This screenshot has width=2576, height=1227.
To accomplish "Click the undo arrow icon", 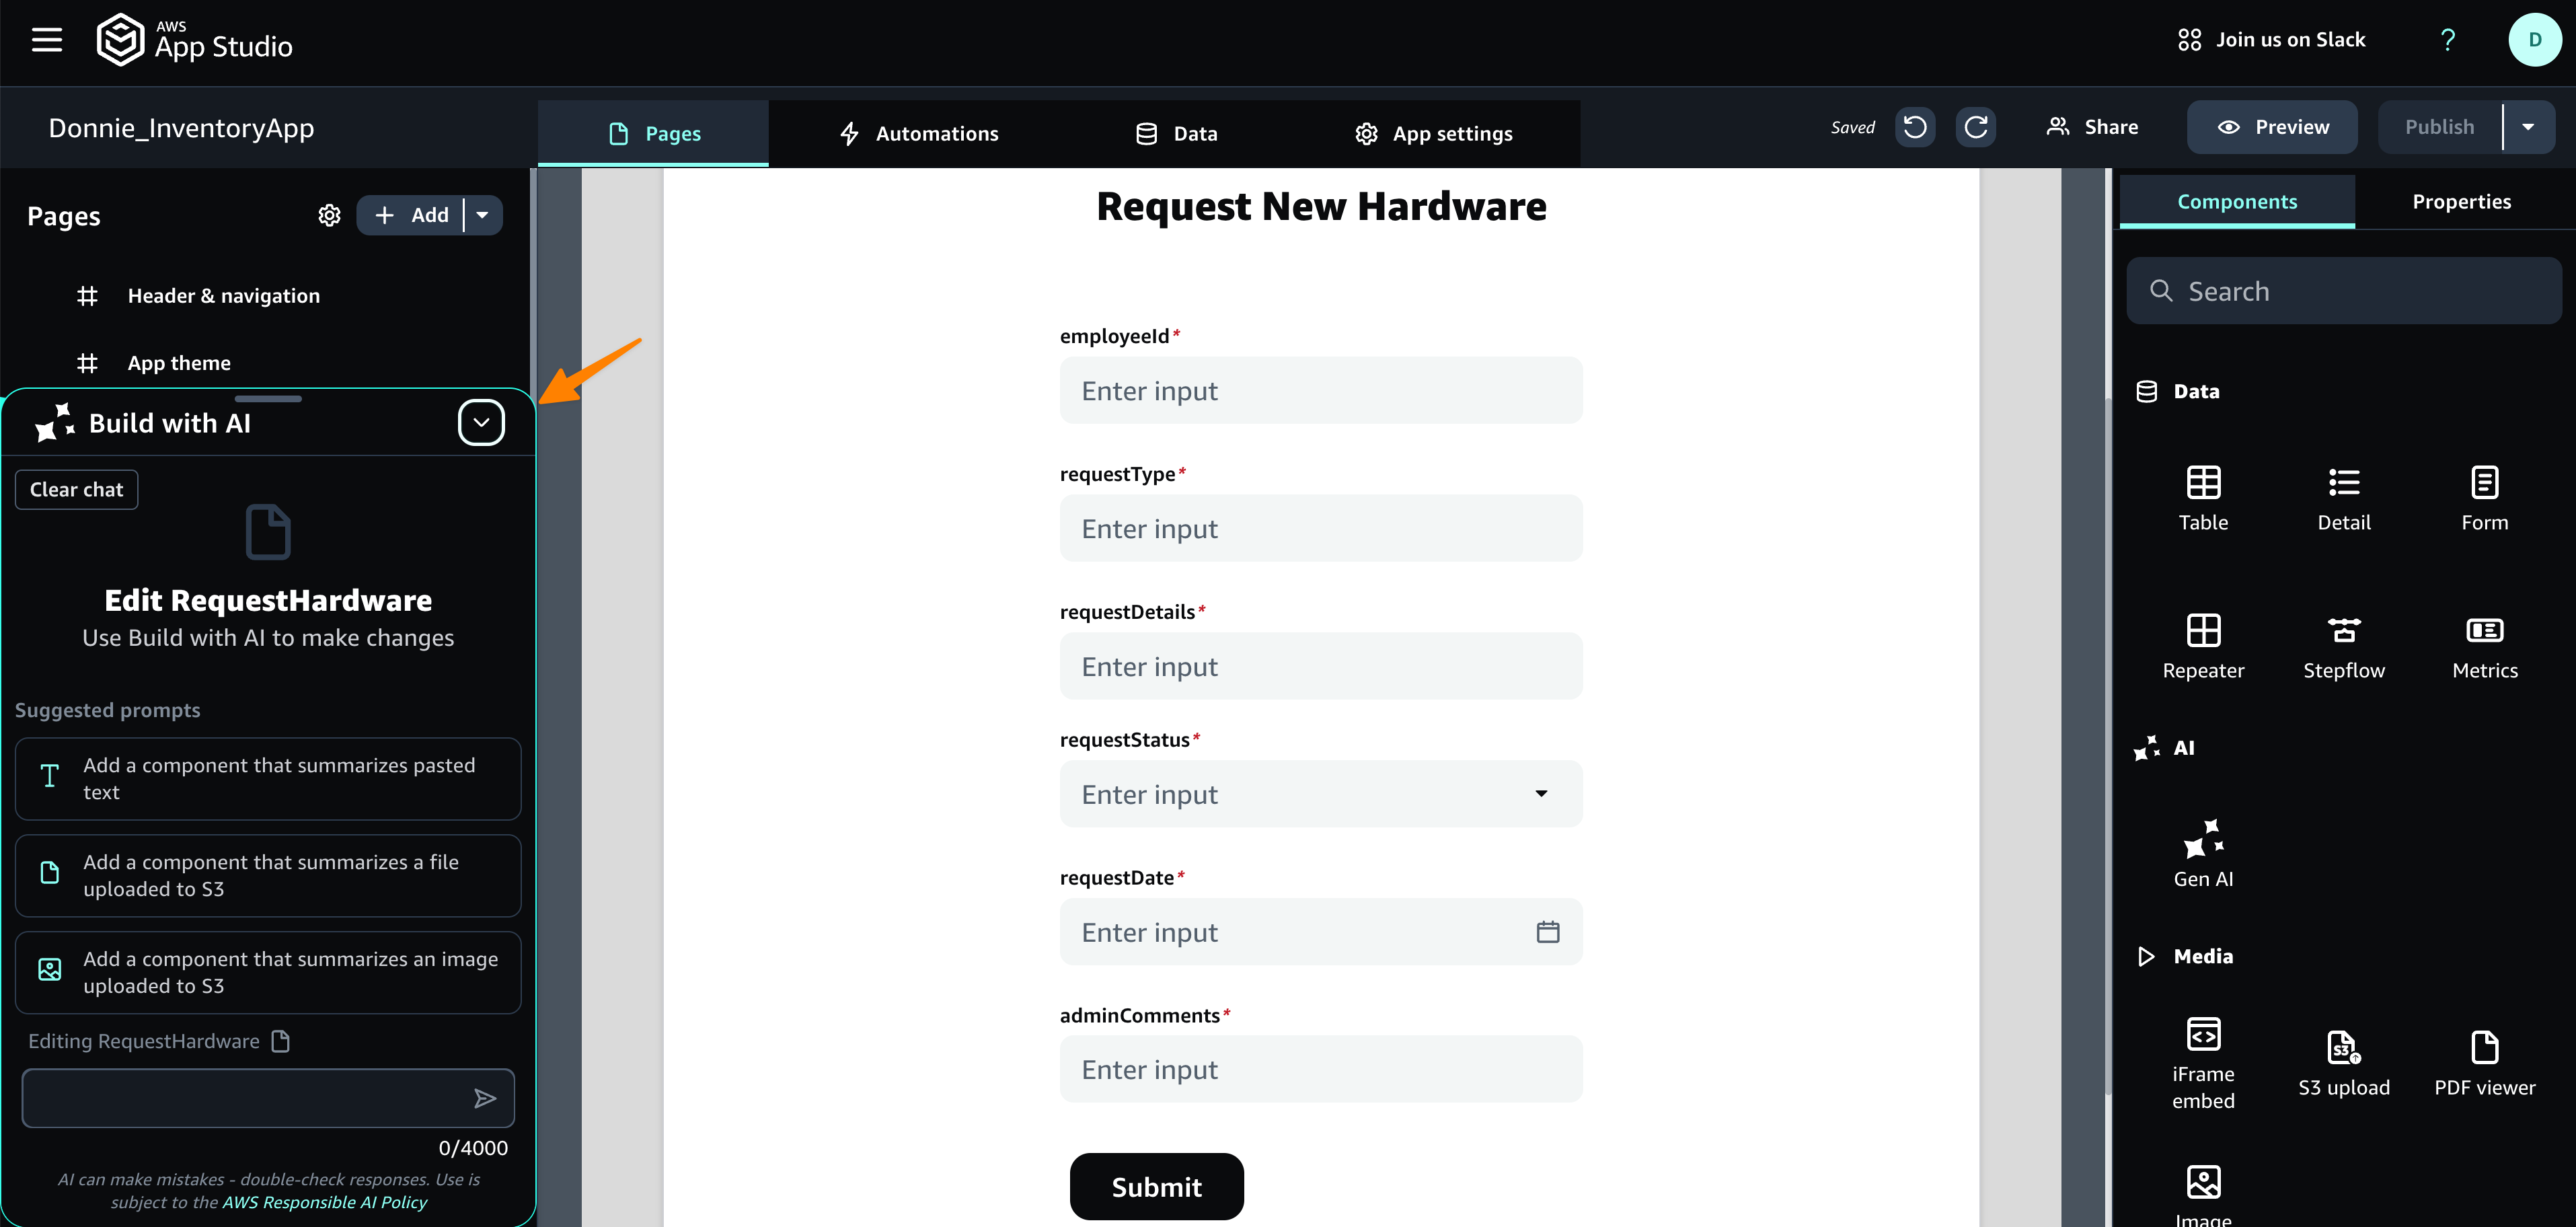I will [x=1914, y=127].
